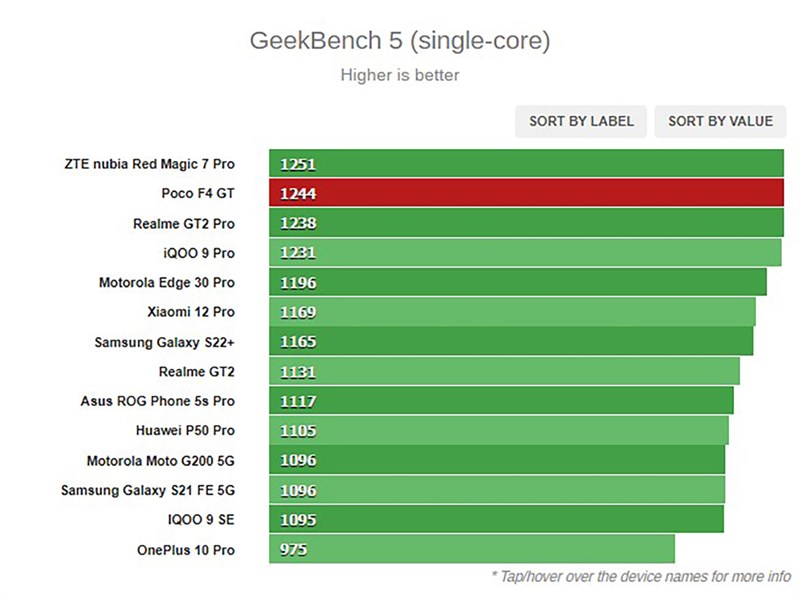The width and height of the screenshot is (800, 594).
Task: Click the iQOO 9 Pro device name
Action: 198,253
